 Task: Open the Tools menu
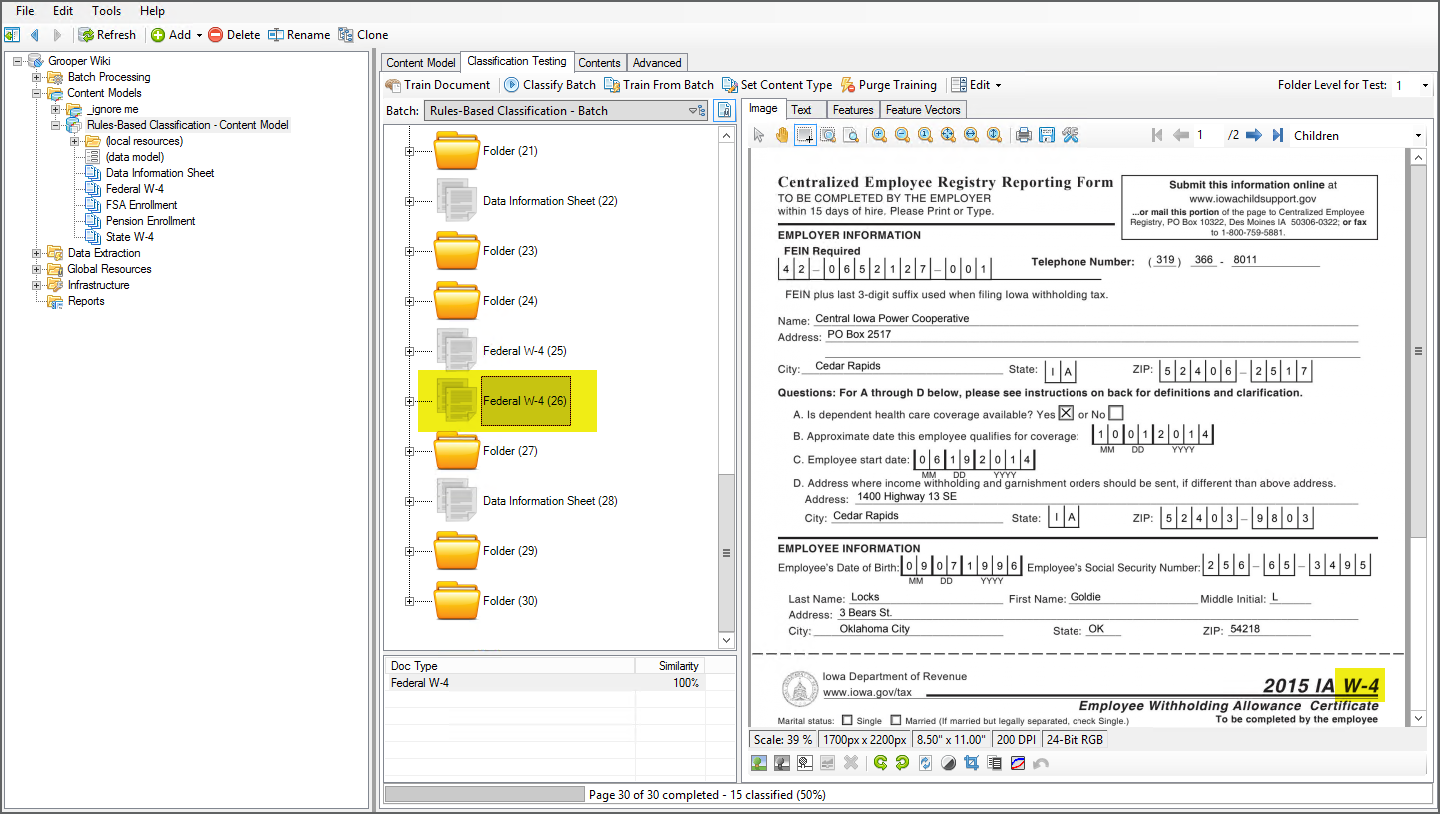click(106, 11)
